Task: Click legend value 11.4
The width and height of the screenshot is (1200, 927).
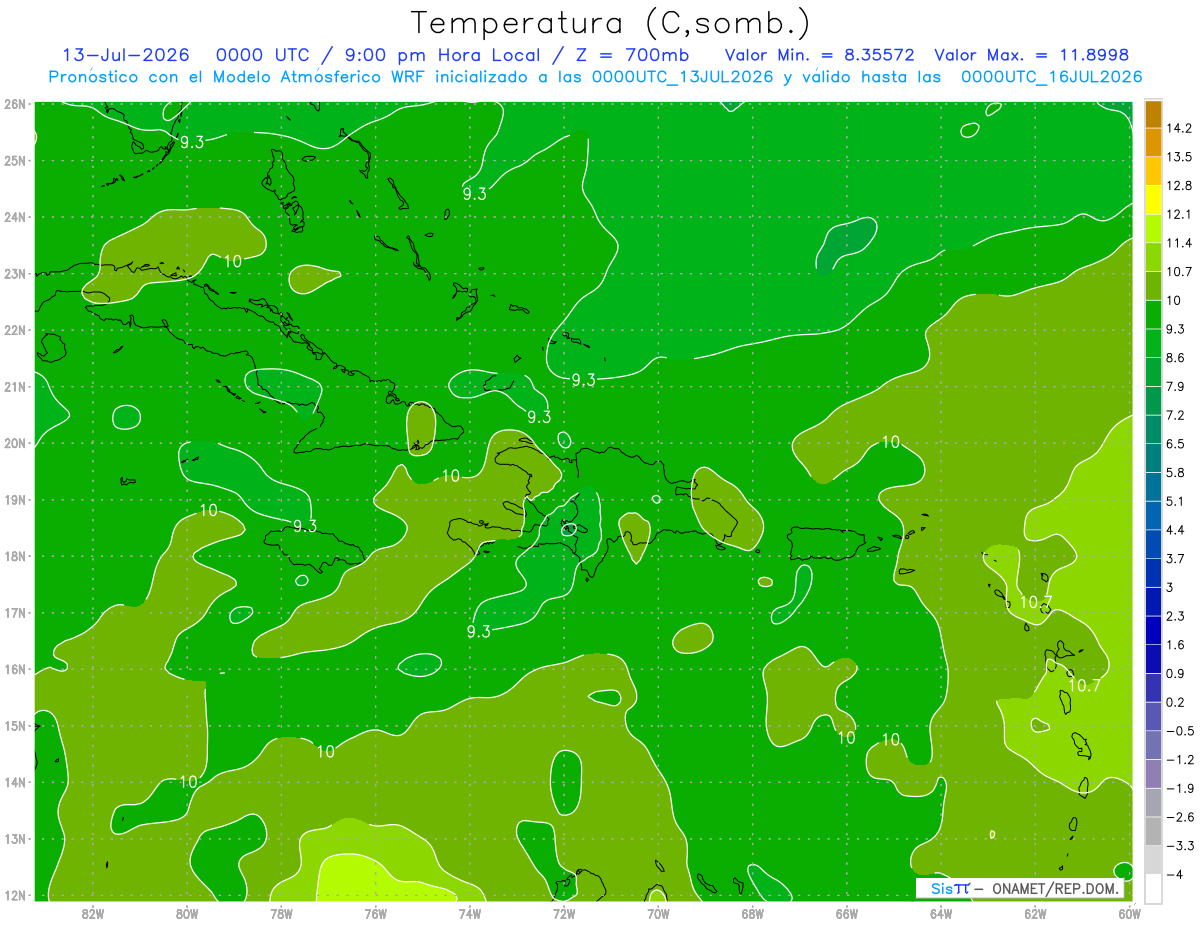Action: tap(1179, 243)
